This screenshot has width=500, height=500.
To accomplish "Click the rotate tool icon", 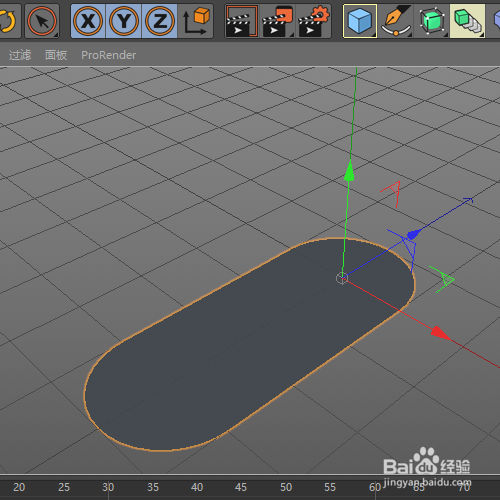I will [8, 21].
